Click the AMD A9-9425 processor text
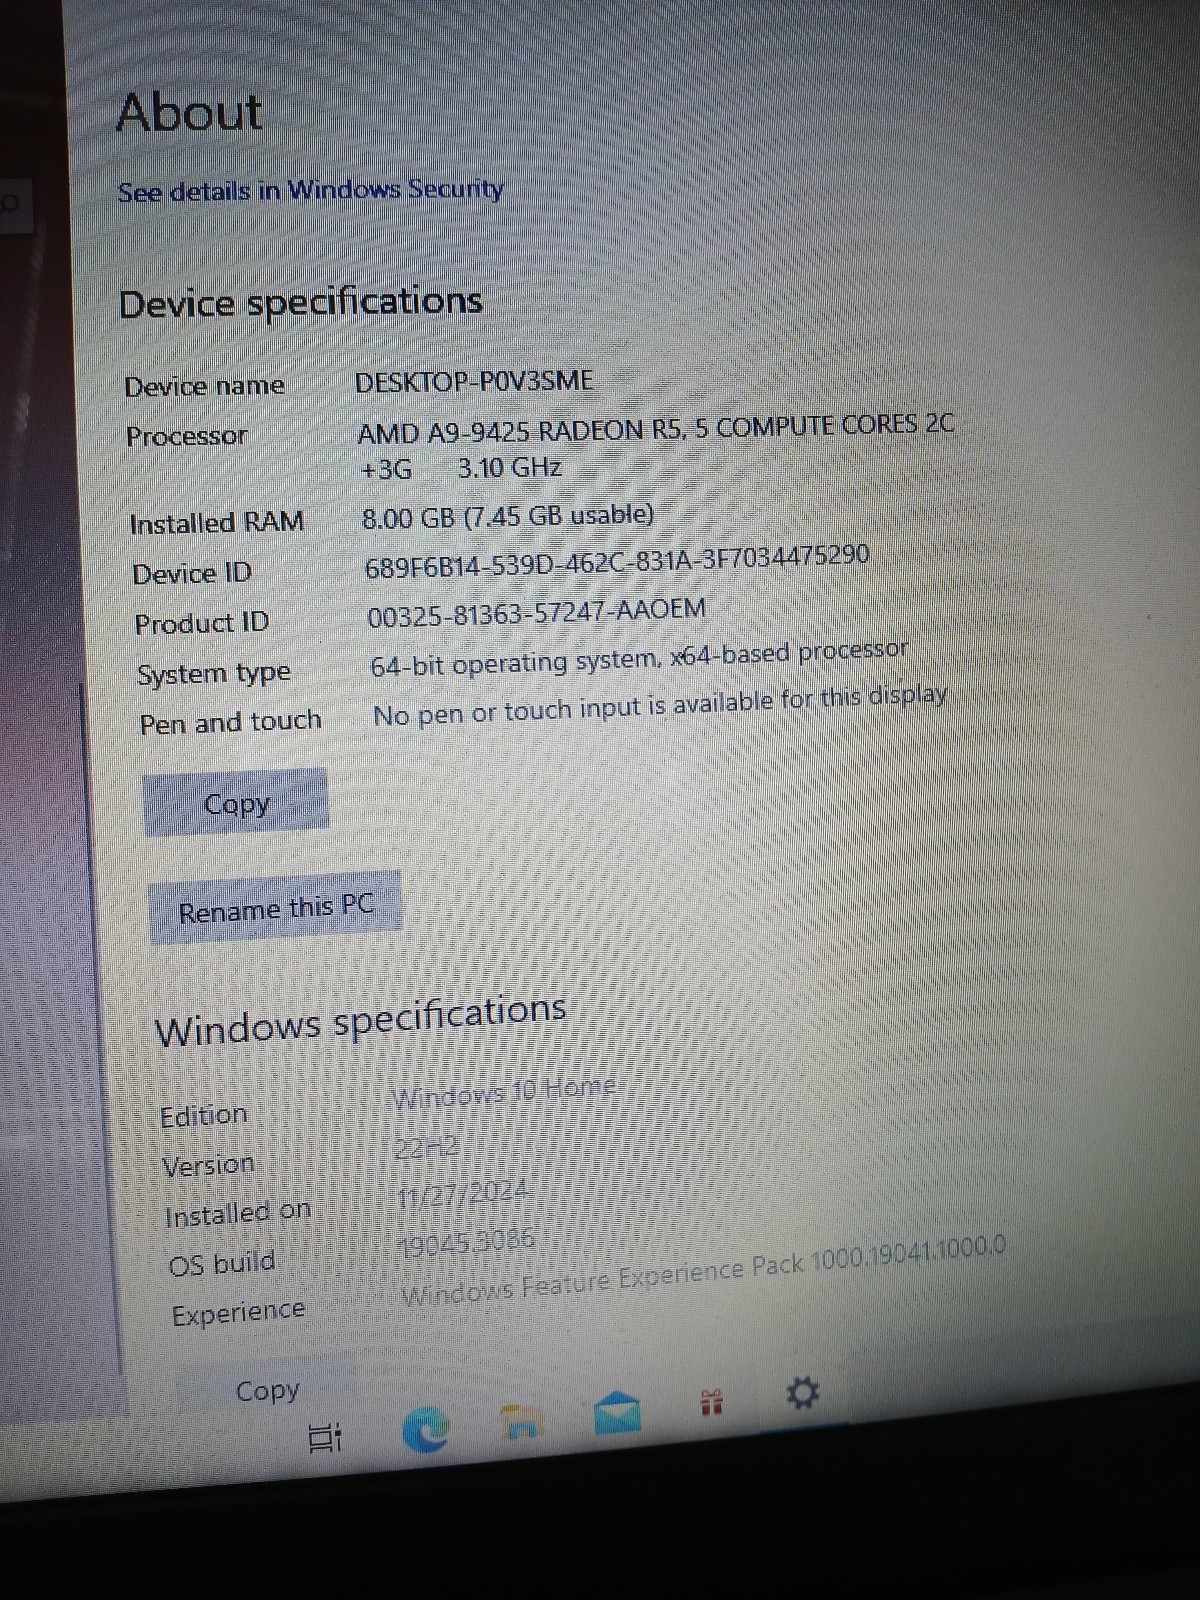The width and height of the screenshot is (1200, 1600). [x=656, y=446]
